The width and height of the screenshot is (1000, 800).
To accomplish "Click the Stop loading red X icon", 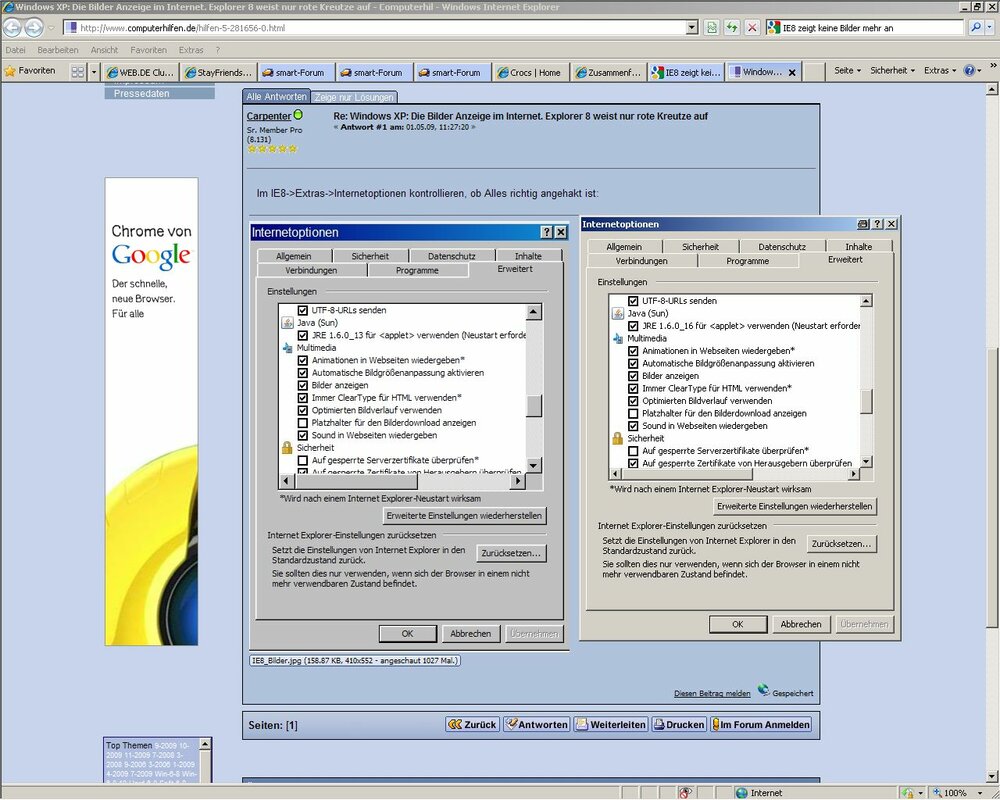I will click(752, 28).
